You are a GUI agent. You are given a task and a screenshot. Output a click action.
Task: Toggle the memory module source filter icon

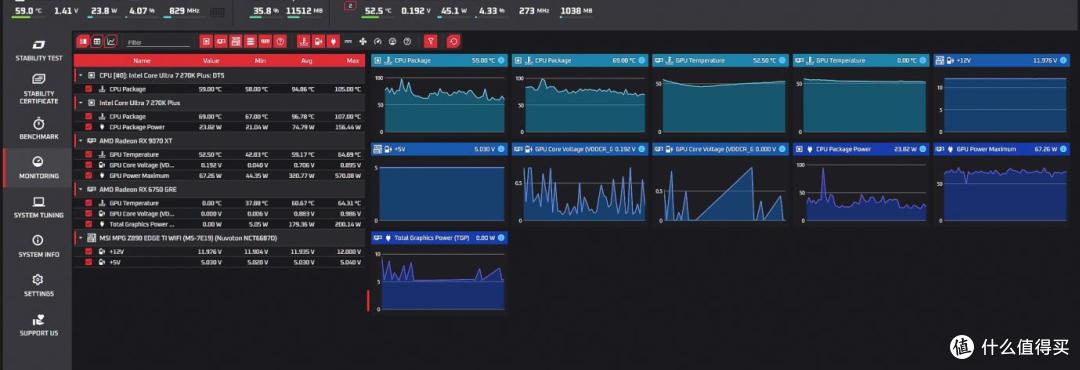click(265, 41)
